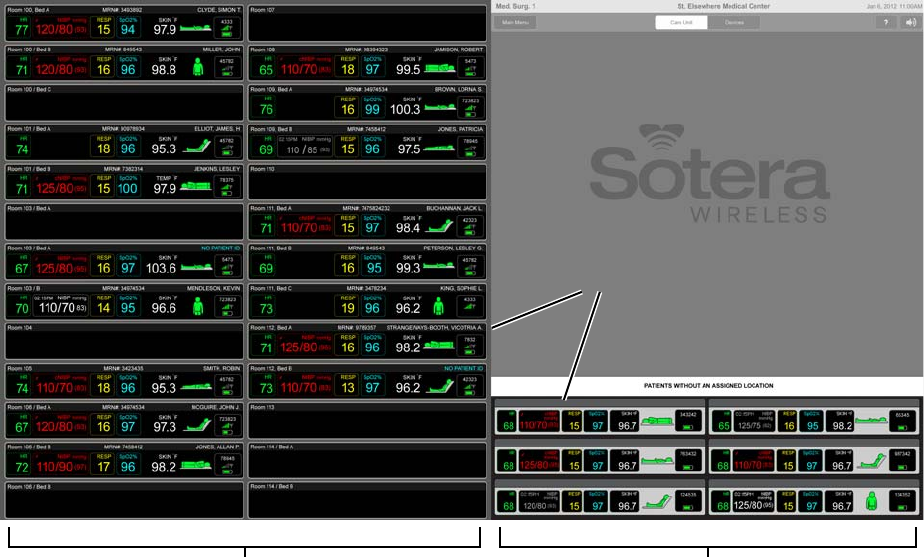Screen dimensions: 924x557
Task: Select the 103.6 skin temperature reading
Action: click(161, 268)
